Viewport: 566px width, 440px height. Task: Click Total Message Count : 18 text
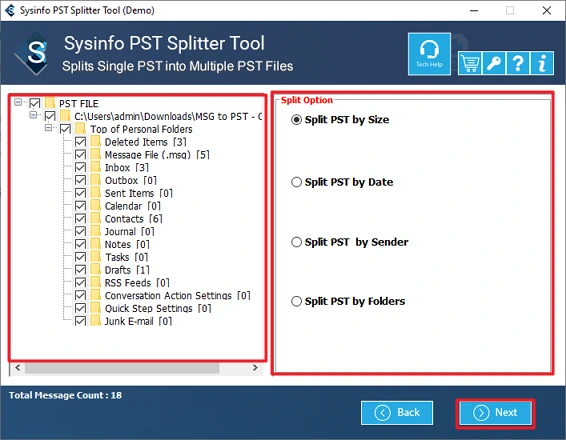tap(65, 395)
